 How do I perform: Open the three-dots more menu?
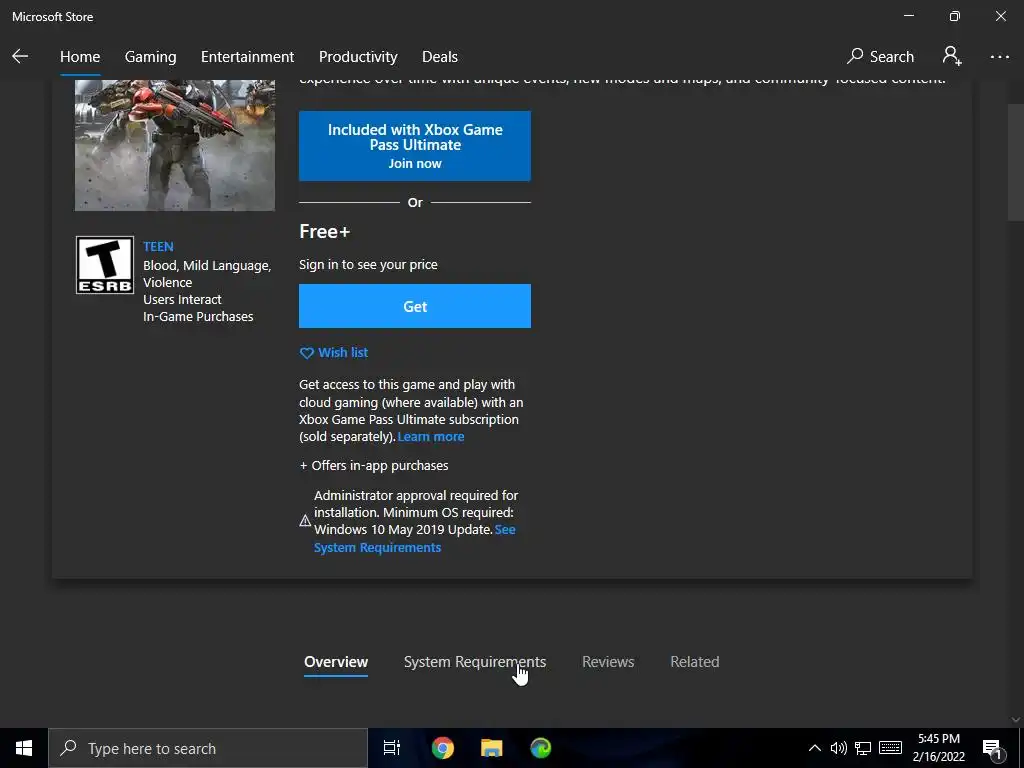coord(999,57)
